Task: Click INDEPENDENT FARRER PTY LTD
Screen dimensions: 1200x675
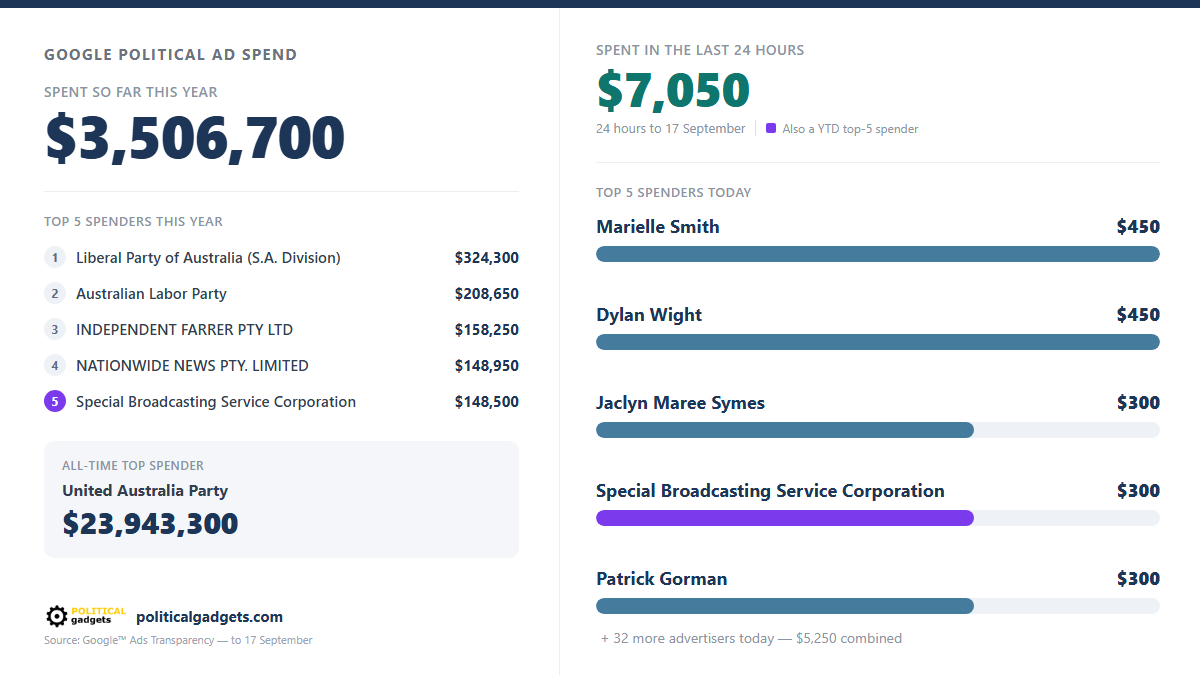Action: click(184, 330)
